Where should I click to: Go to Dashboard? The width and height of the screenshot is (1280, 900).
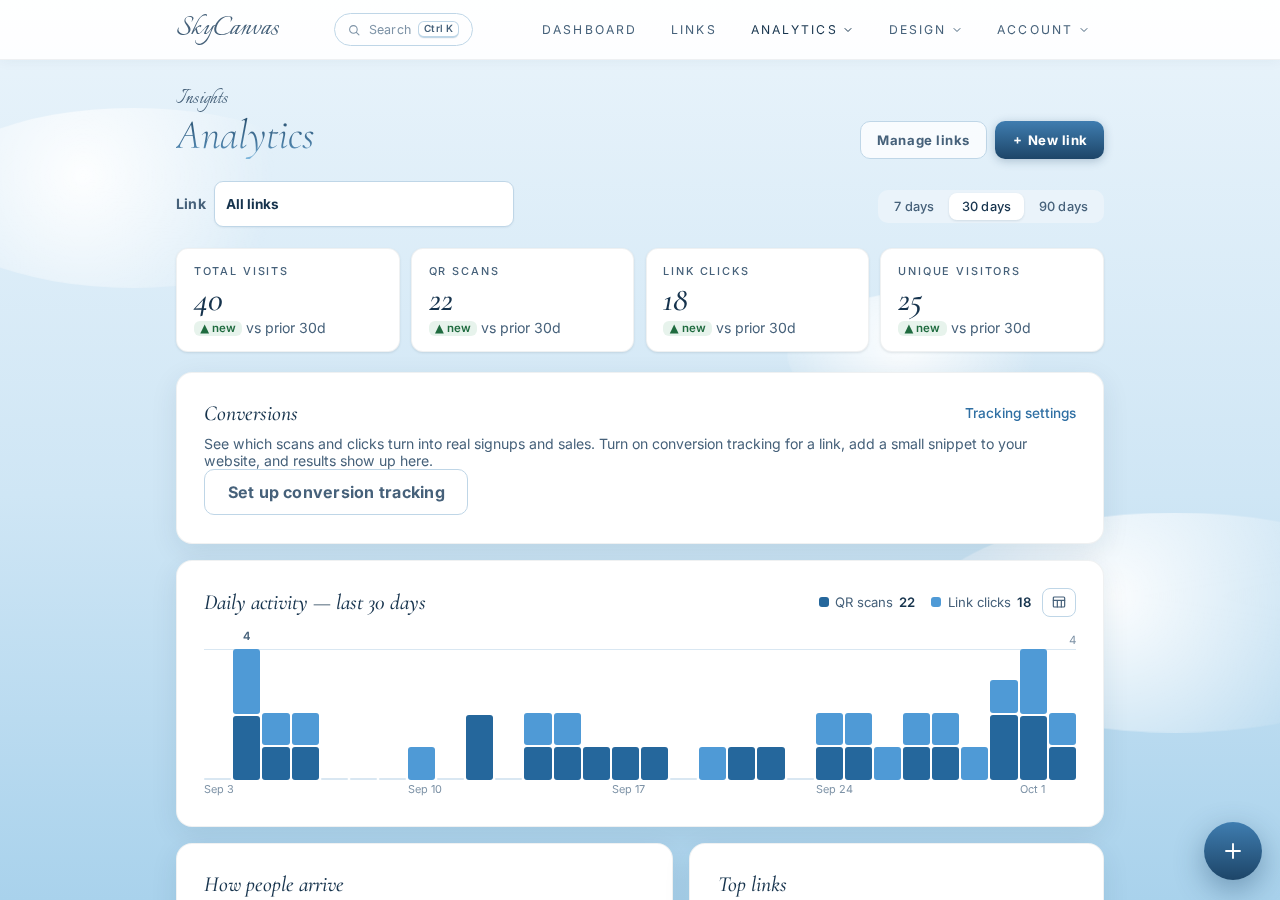point(589,30)
